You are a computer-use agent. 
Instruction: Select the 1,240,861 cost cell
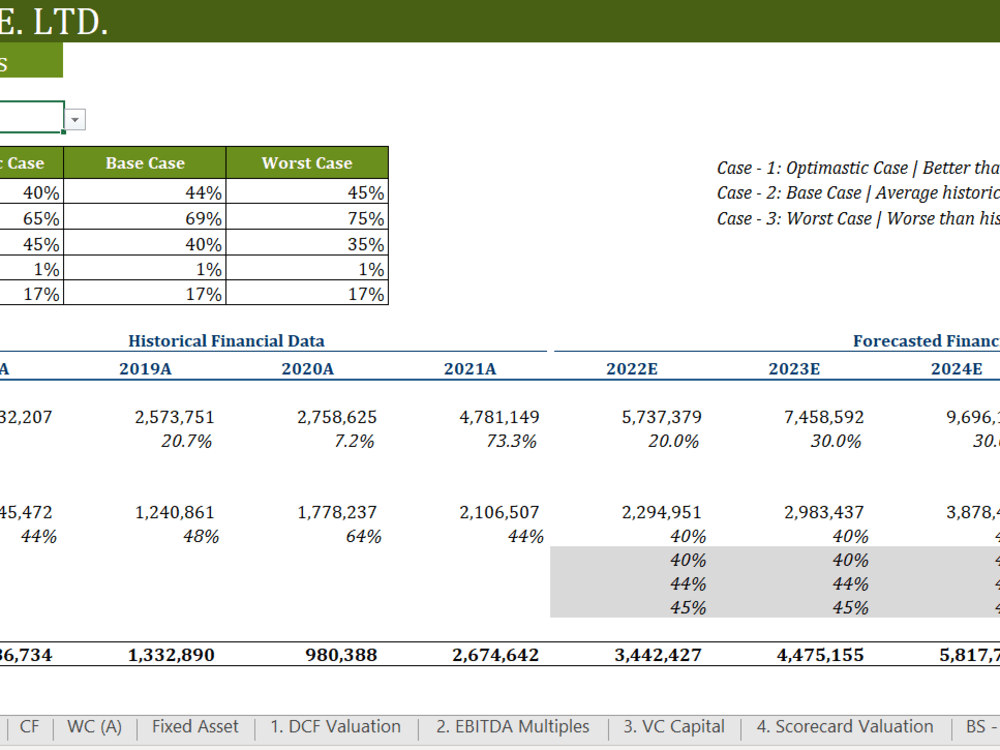[x=174, y=512]
